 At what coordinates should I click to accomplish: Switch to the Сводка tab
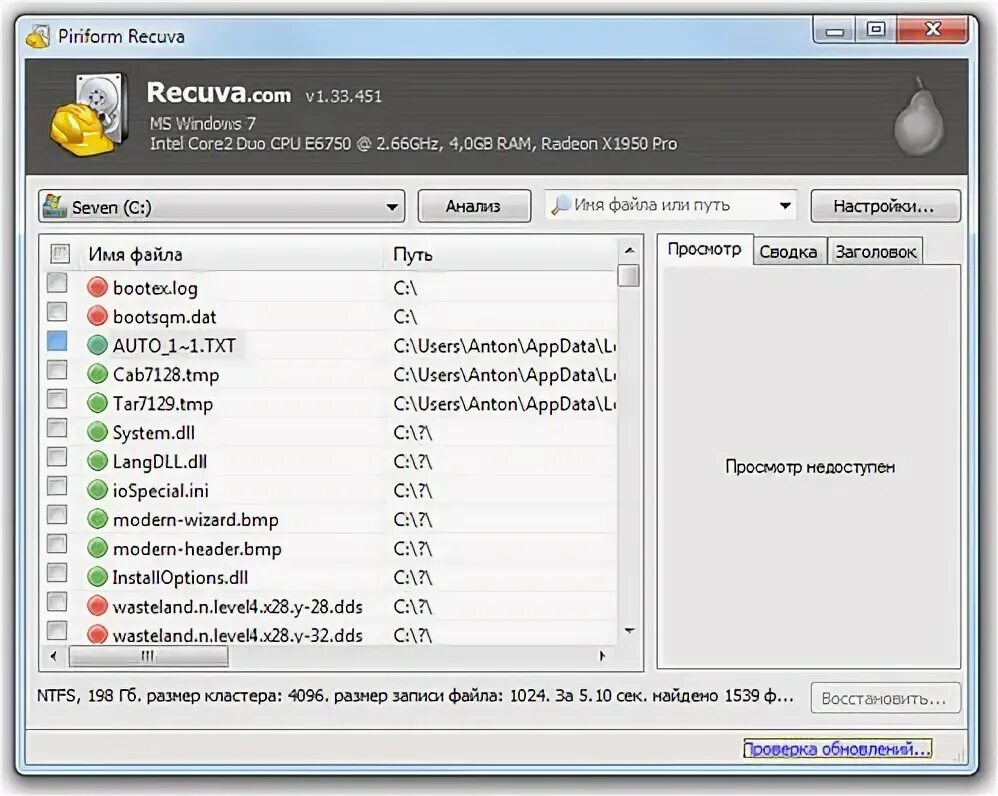tap(789, 252)
